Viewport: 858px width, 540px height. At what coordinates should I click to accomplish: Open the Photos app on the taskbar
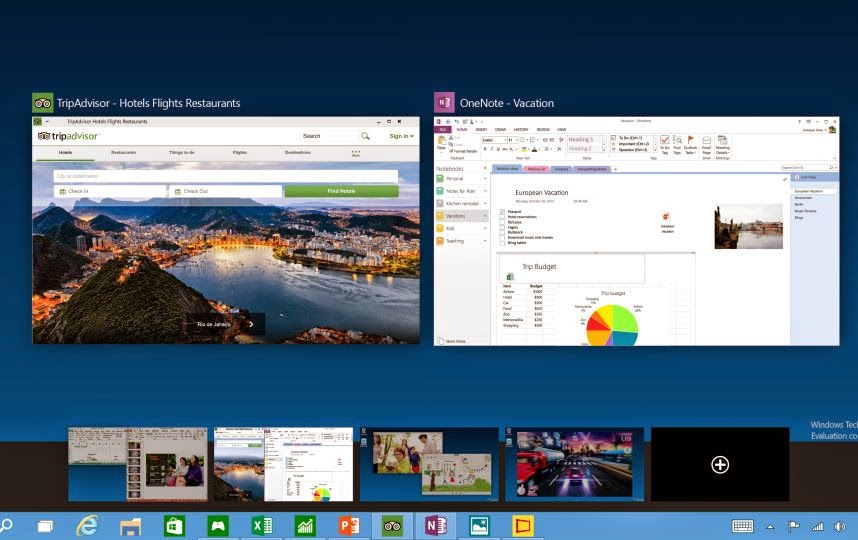(479, 526)
